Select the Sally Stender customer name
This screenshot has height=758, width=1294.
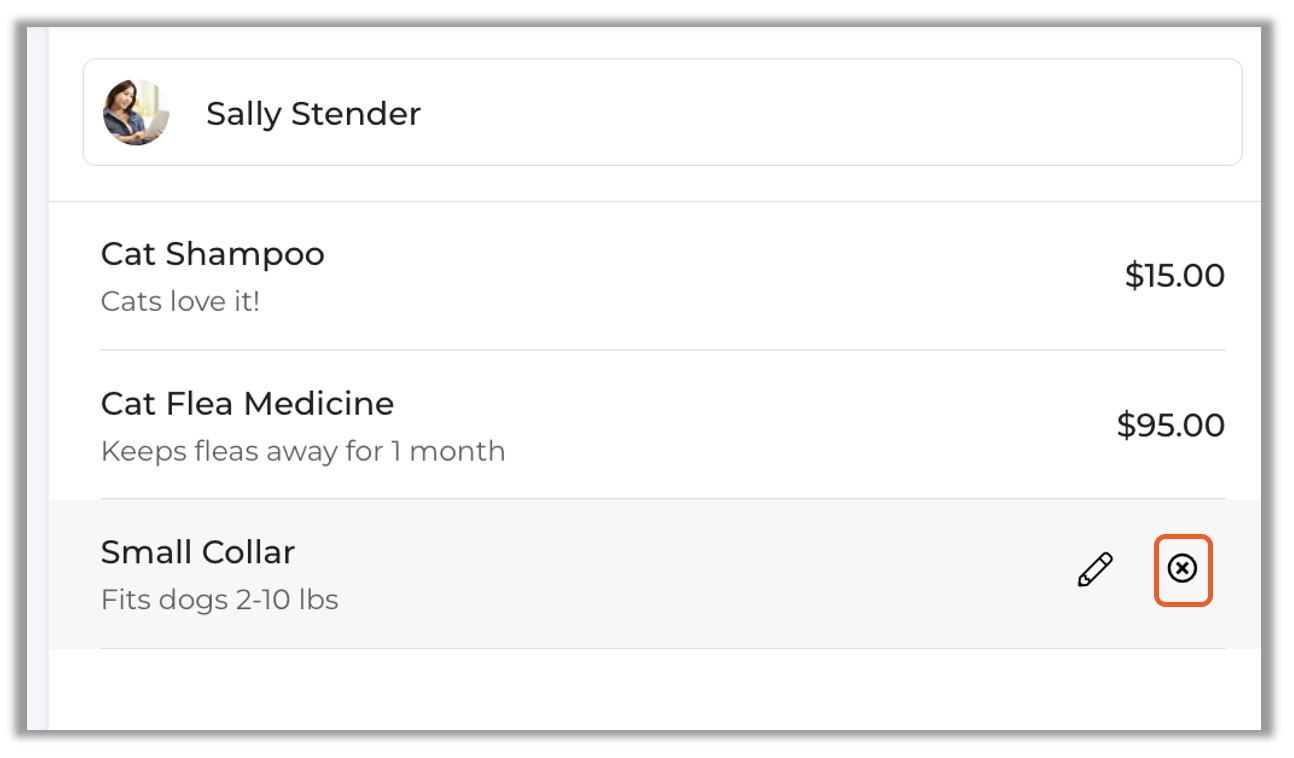click(313, 114)
